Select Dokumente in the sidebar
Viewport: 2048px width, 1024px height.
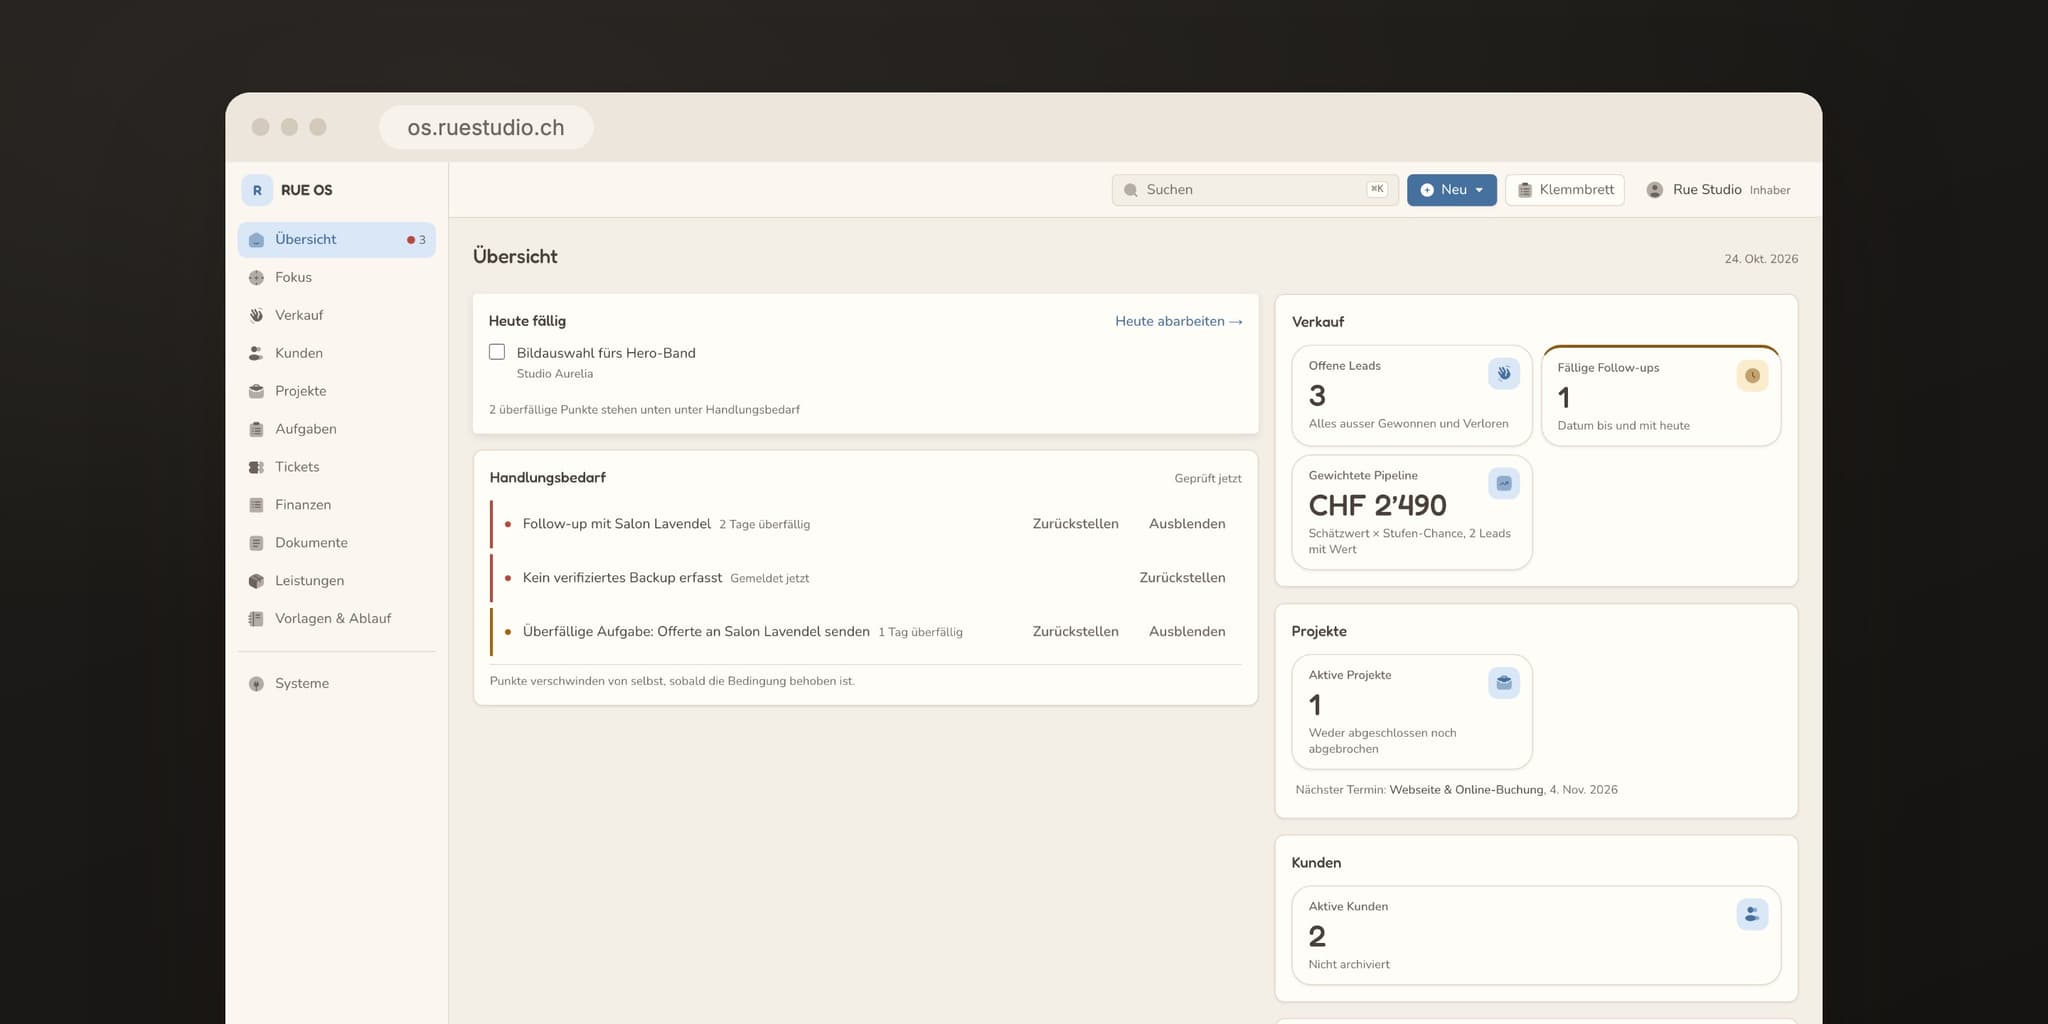[x=337, y=544]
